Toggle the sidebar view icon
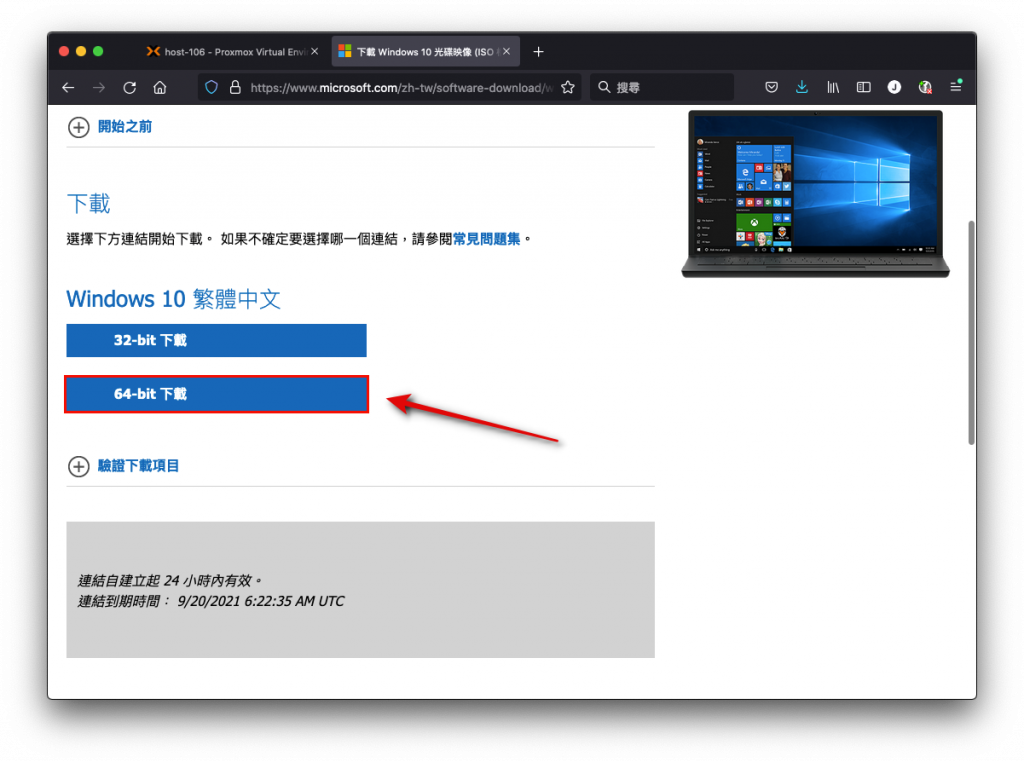The width and height of the screenshot is (1024, 762). (863, 87)
